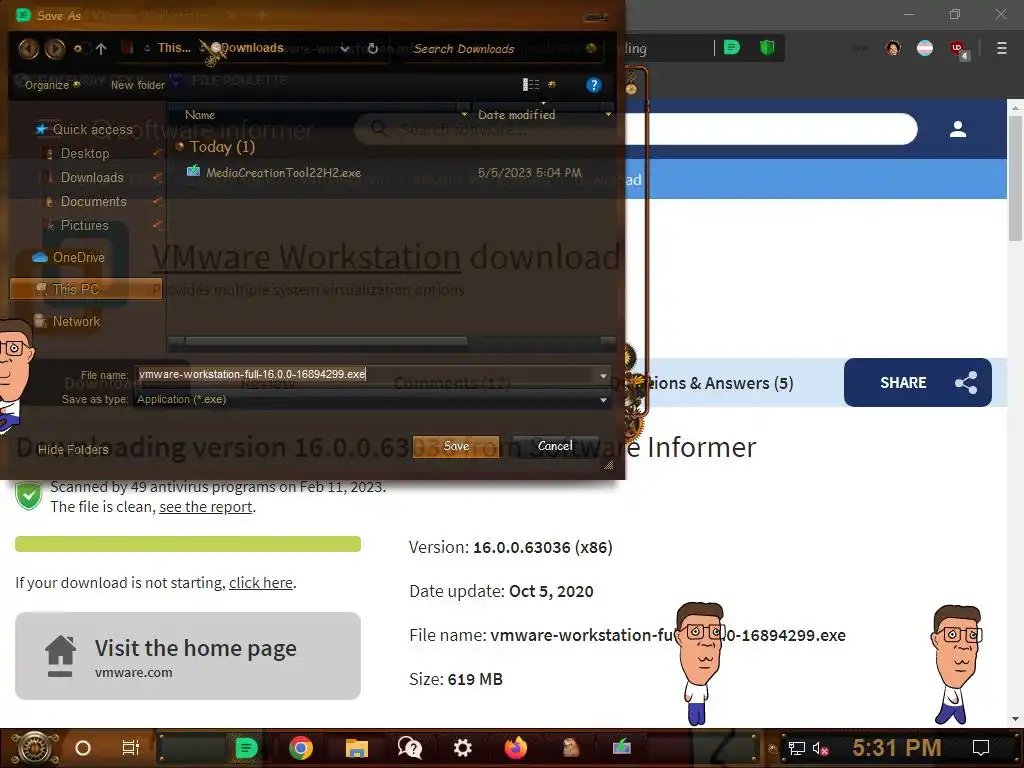Click the green download progress bar
Viewport: 1024px width, 768px height.
(187, 544)
